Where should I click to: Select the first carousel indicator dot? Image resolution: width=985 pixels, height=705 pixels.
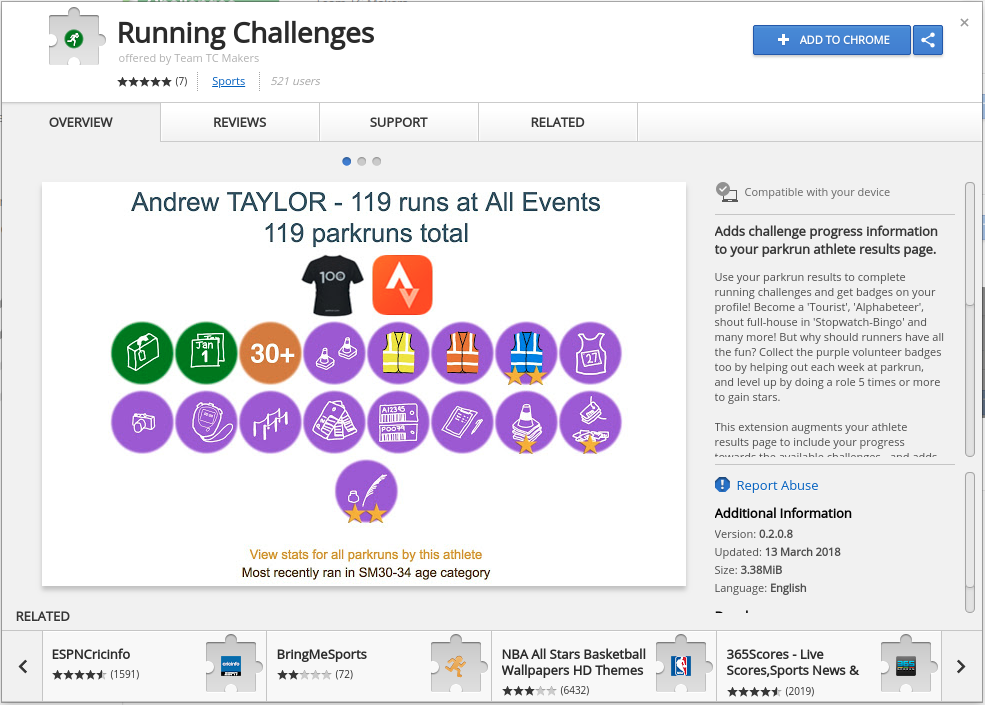pos(346,161)
